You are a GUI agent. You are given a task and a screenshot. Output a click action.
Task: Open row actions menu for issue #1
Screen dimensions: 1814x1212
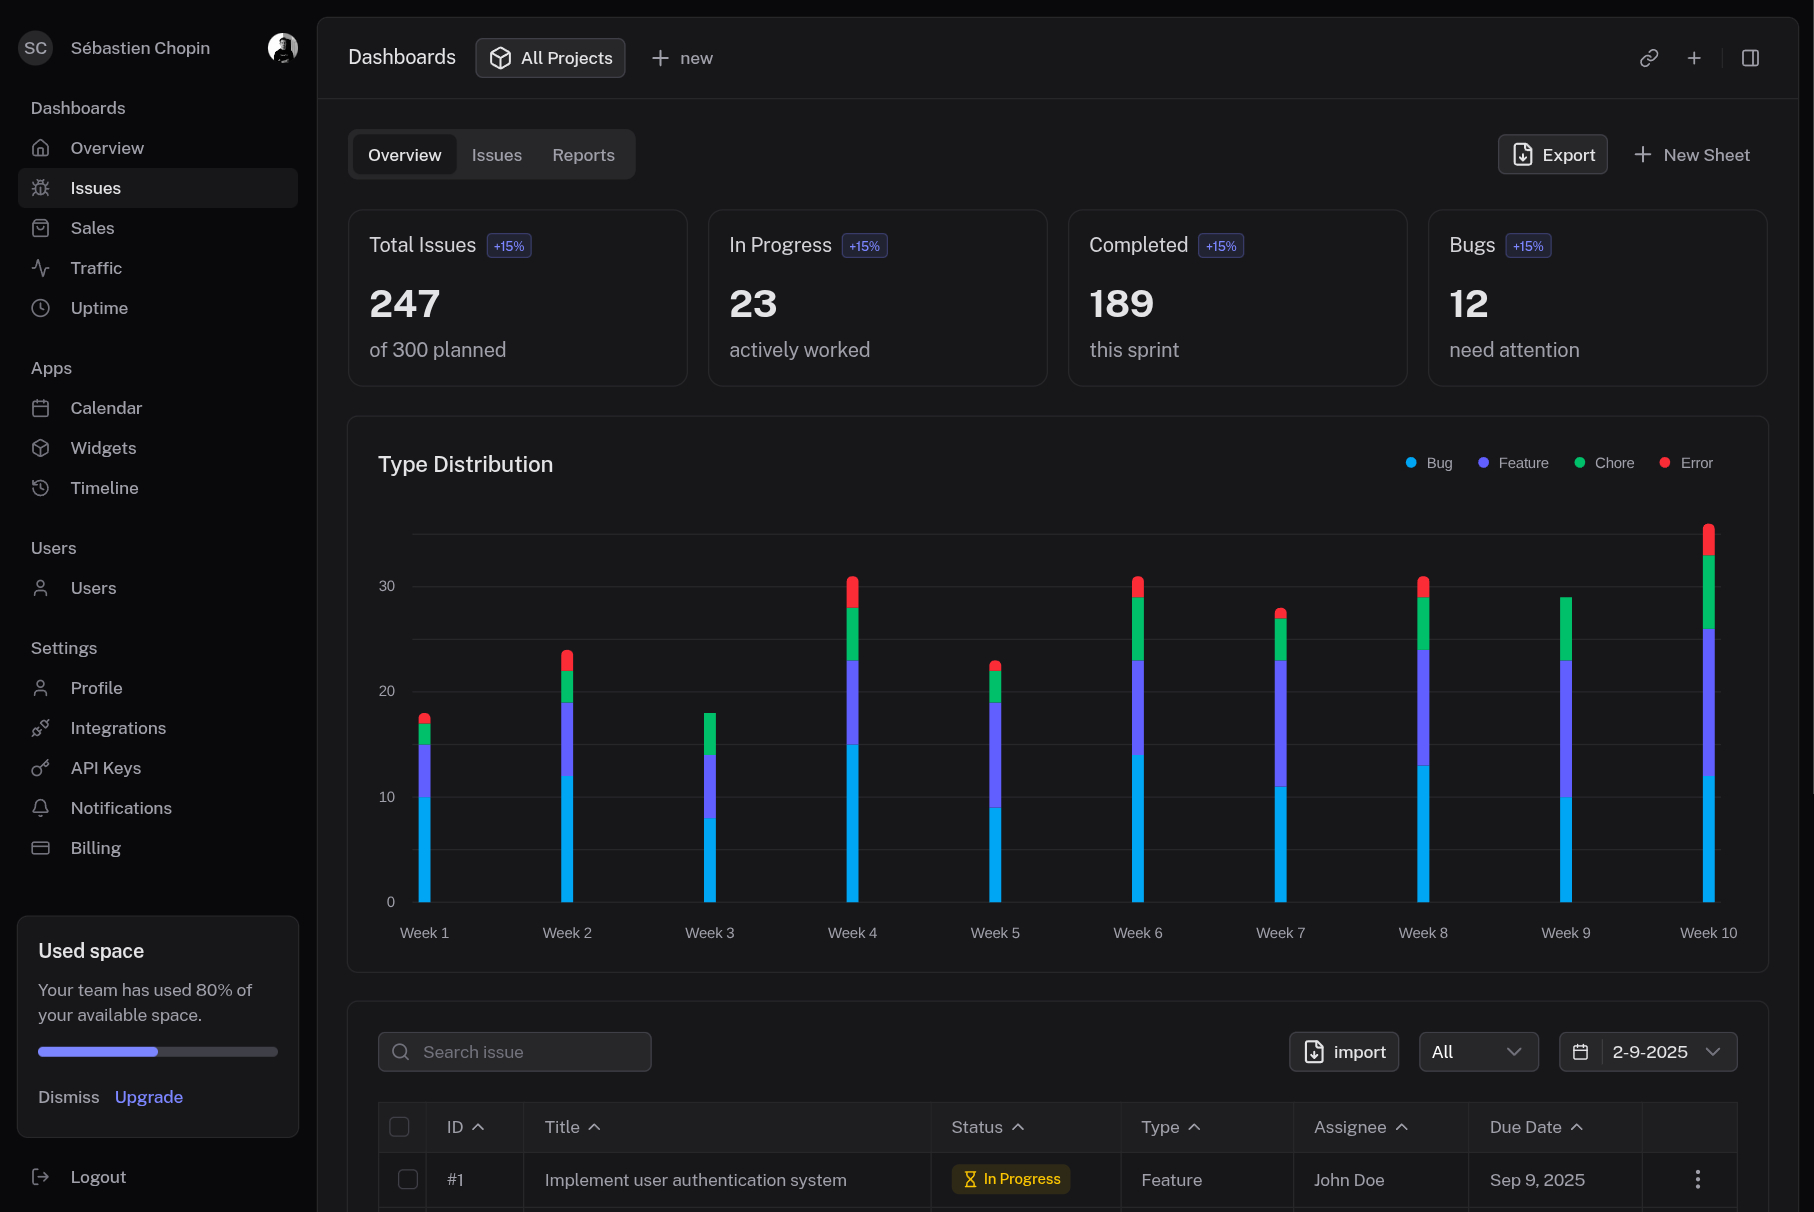[x=1697, y=1179]
